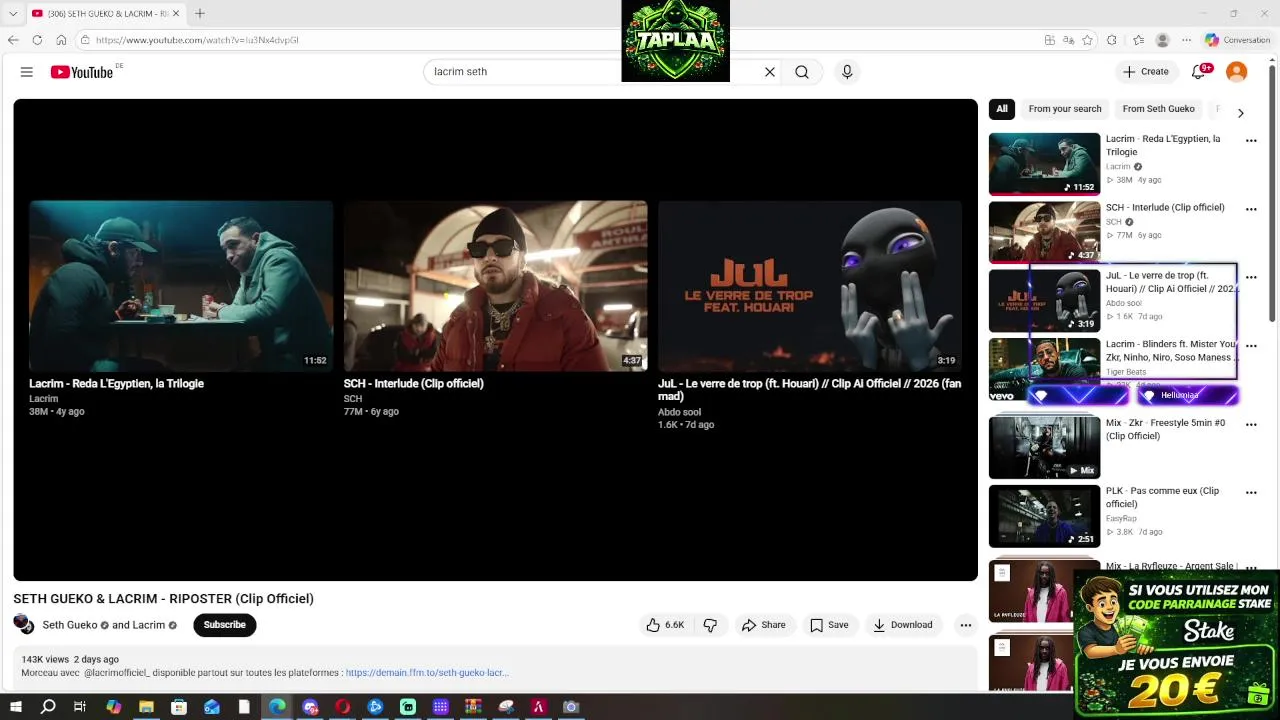Viewport: 1280px width, 720px height.
Task: Click sidebar title Lacrim - Blinders ft. Mister You
Action: tap(1171, 351)
